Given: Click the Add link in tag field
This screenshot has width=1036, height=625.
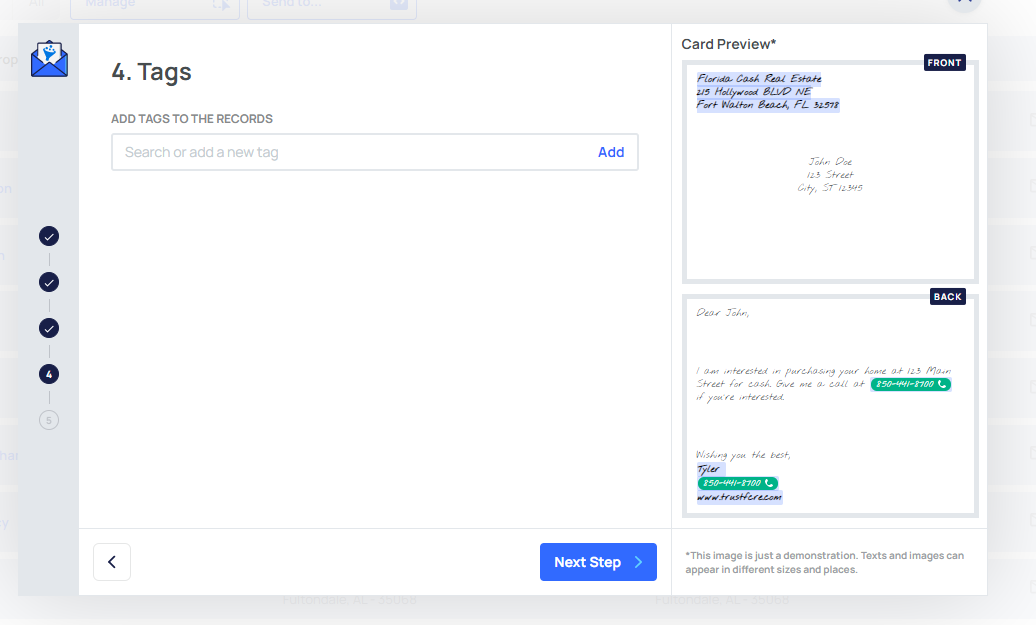Looking at the screenshot, I should 610,152.
